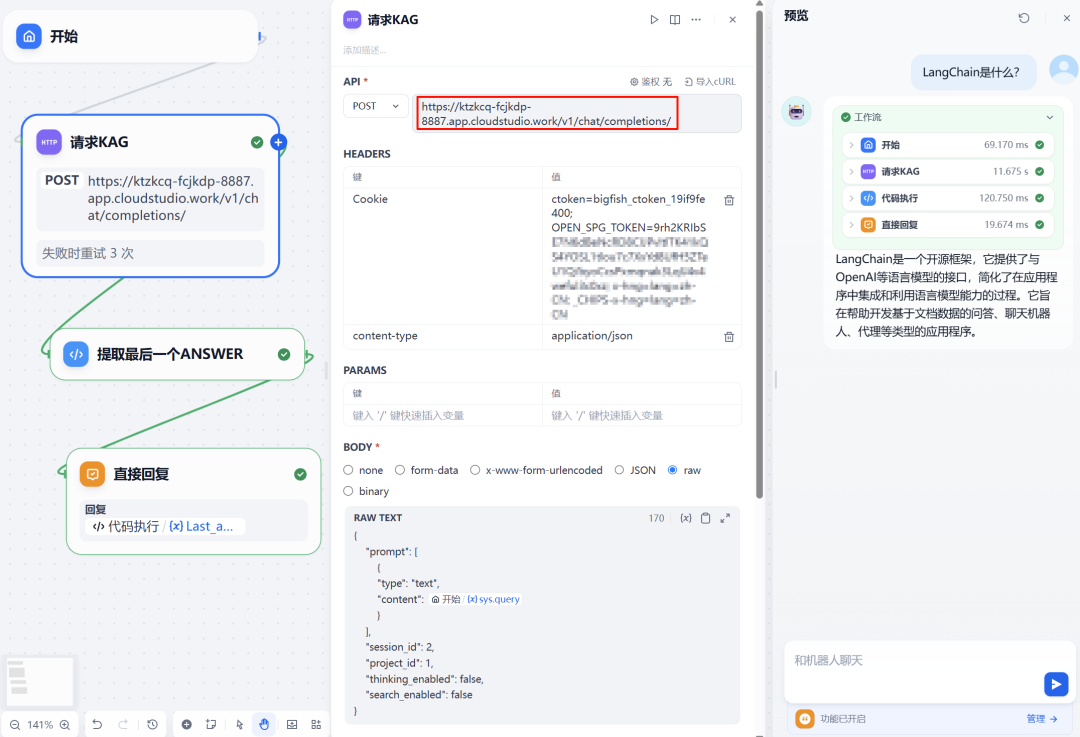This screenshot has width=1080, height=737.
Task: Send the chat message with arrow button
Action: 1055,684
